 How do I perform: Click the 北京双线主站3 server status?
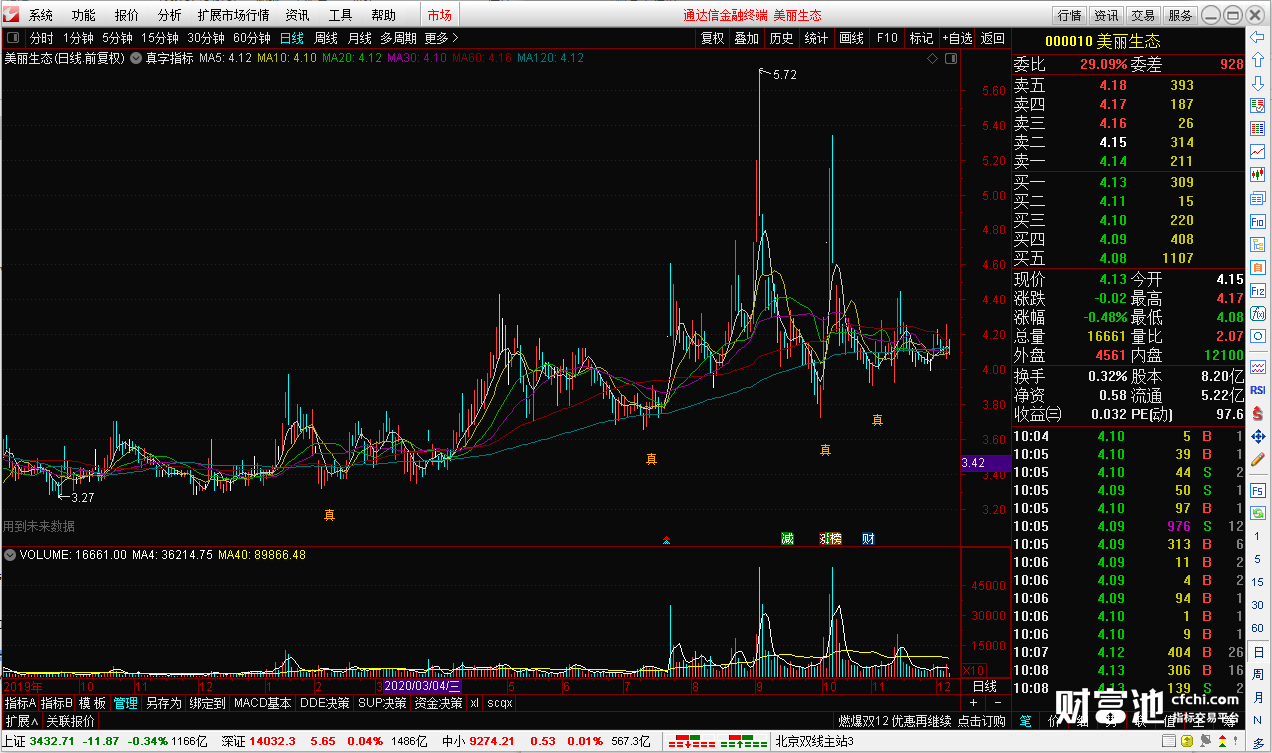click(814, 741)
